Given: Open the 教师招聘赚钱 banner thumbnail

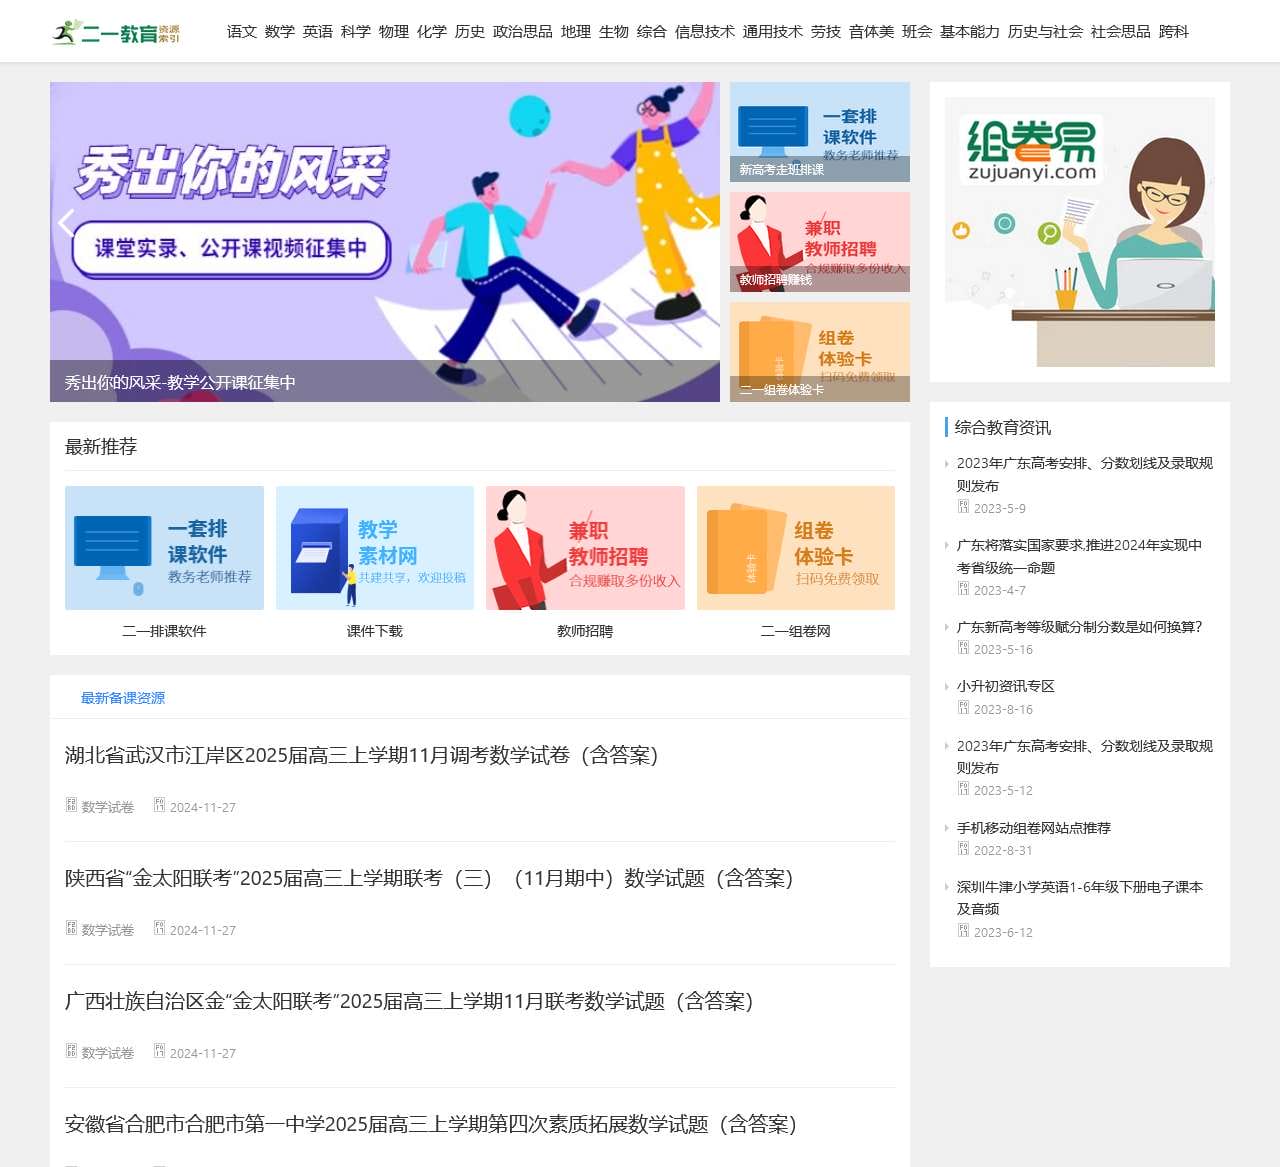Looking at the screenshot, I should click(820, 242).
